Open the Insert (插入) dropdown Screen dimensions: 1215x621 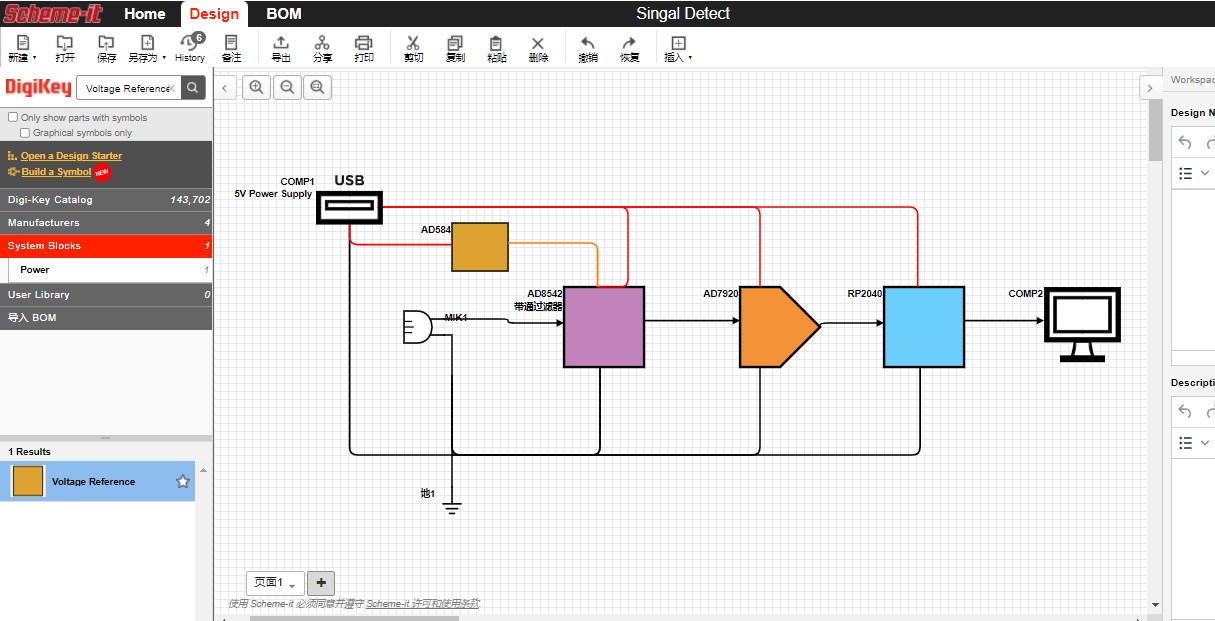(x=678, y=48)
